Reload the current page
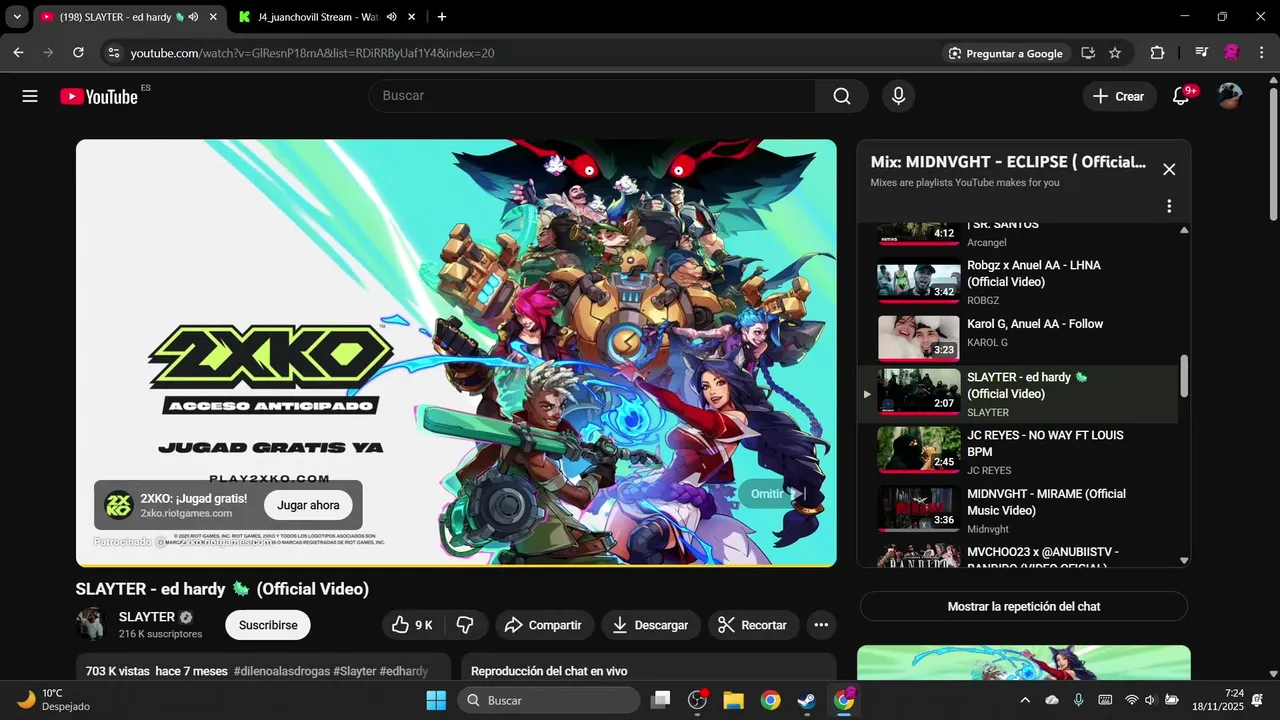1280x720 pixels. coord(78,53)
